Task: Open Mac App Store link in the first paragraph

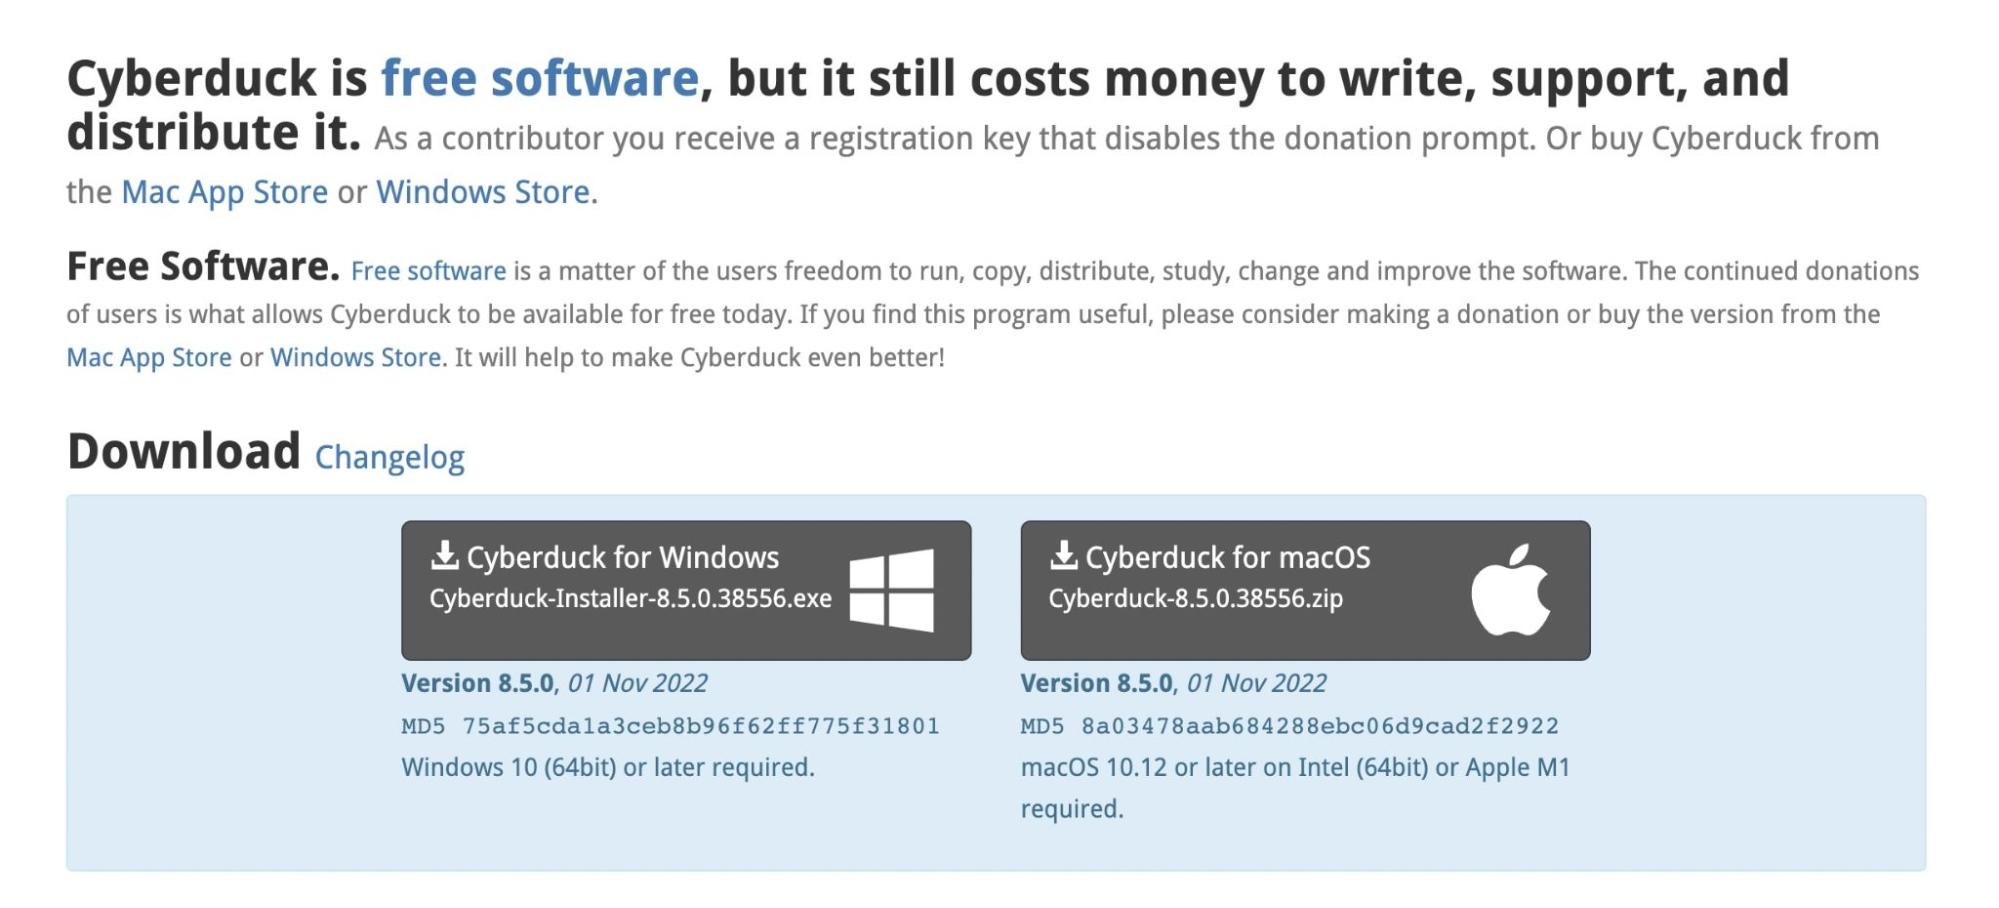Action: (x=224, y=192)
